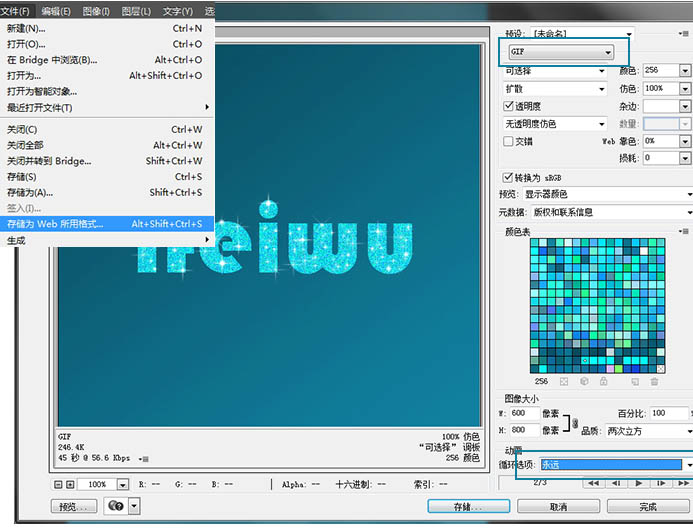Viewport: 693px width, 529px height.
Task: Click the browser preview globe icon
Action: click(x=116, y=506)
